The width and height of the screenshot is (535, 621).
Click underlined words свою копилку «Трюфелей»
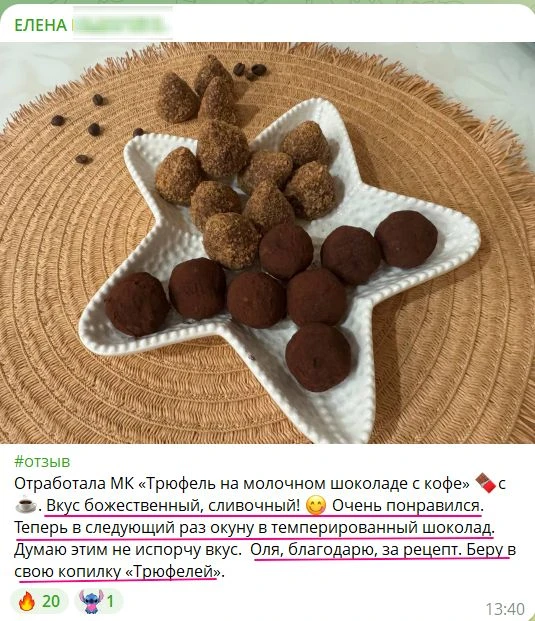point(119,572)
